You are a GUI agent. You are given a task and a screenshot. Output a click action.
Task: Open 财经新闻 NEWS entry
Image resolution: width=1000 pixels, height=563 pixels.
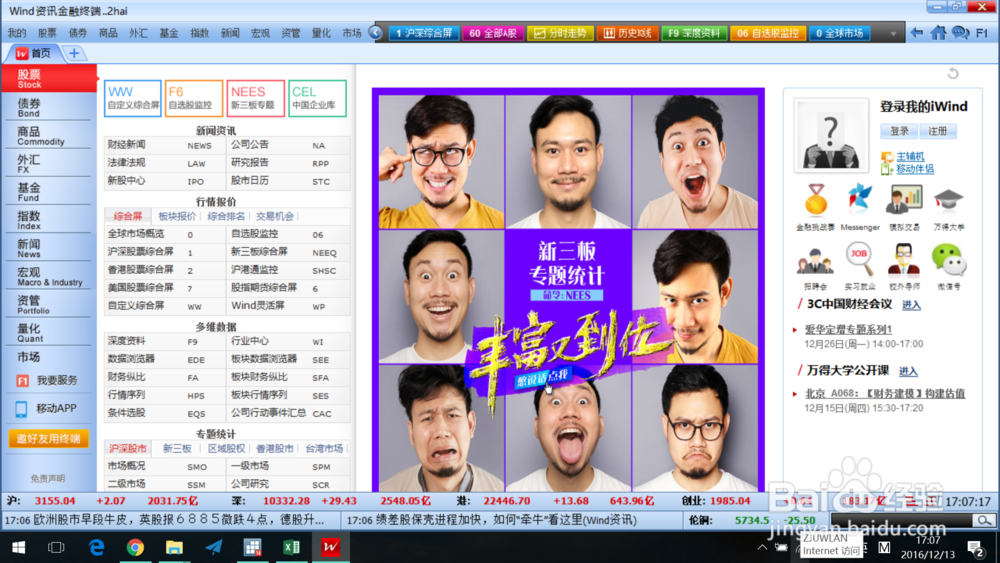click(x=164, y=145)
